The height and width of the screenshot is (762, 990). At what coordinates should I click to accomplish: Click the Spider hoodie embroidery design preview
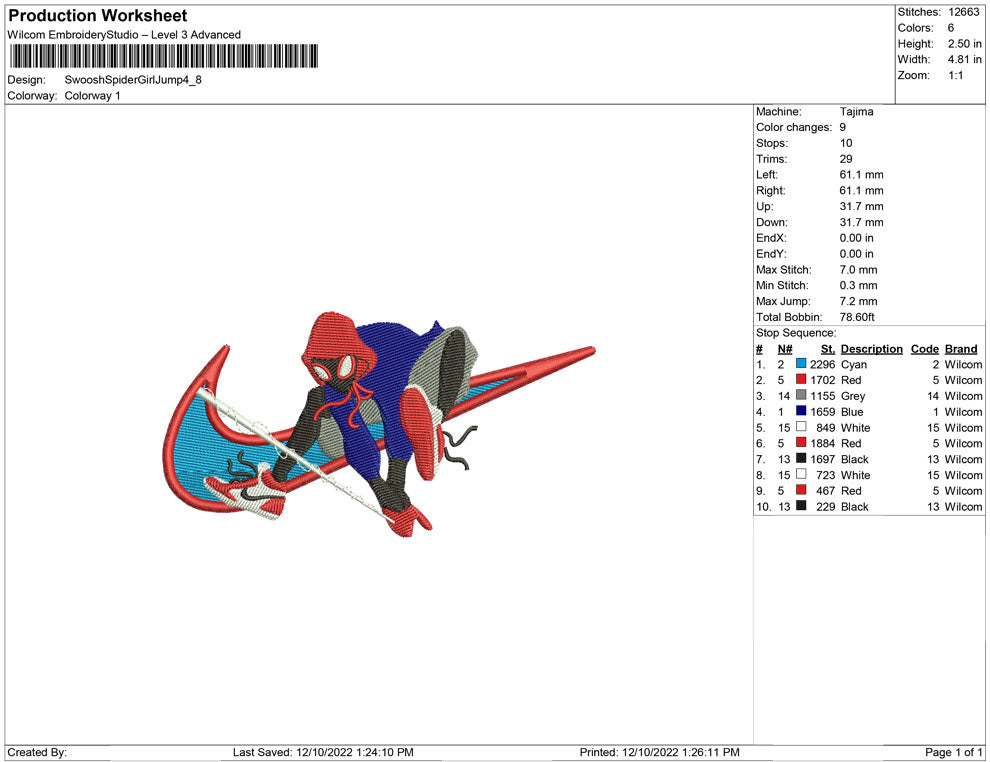pos(379,424)
